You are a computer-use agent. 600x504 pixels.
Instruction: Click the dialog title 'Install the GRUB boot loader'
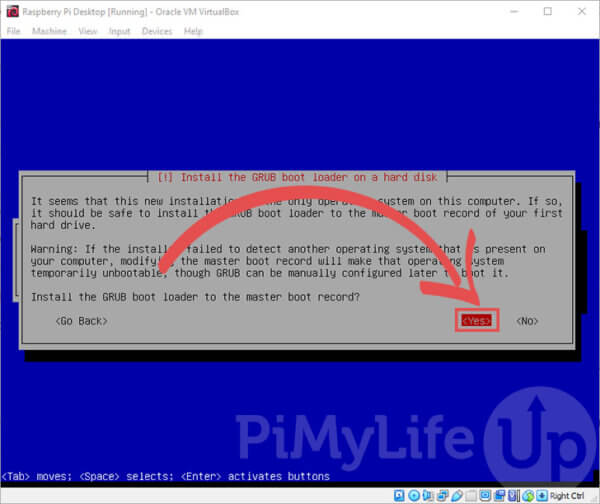coord(297,178)
